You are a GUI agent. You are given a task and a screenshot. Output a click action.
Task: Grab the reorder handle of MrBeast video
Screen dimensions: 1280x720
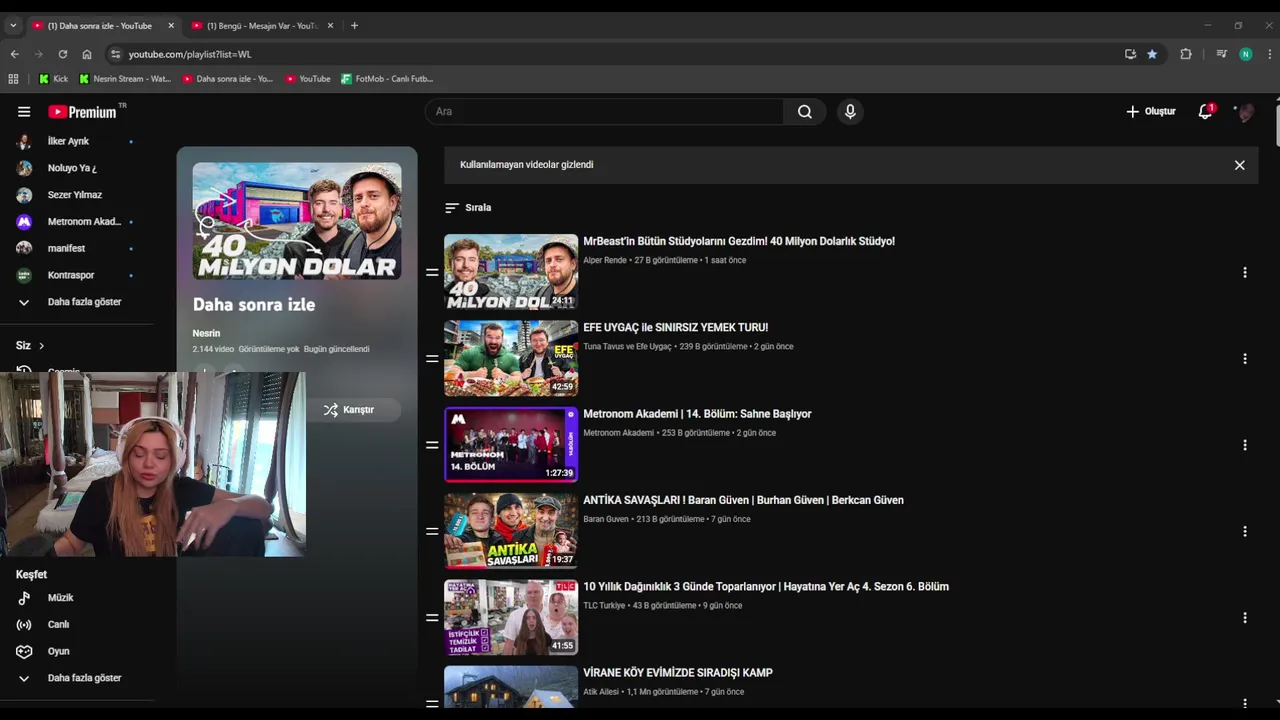point(432,272)
